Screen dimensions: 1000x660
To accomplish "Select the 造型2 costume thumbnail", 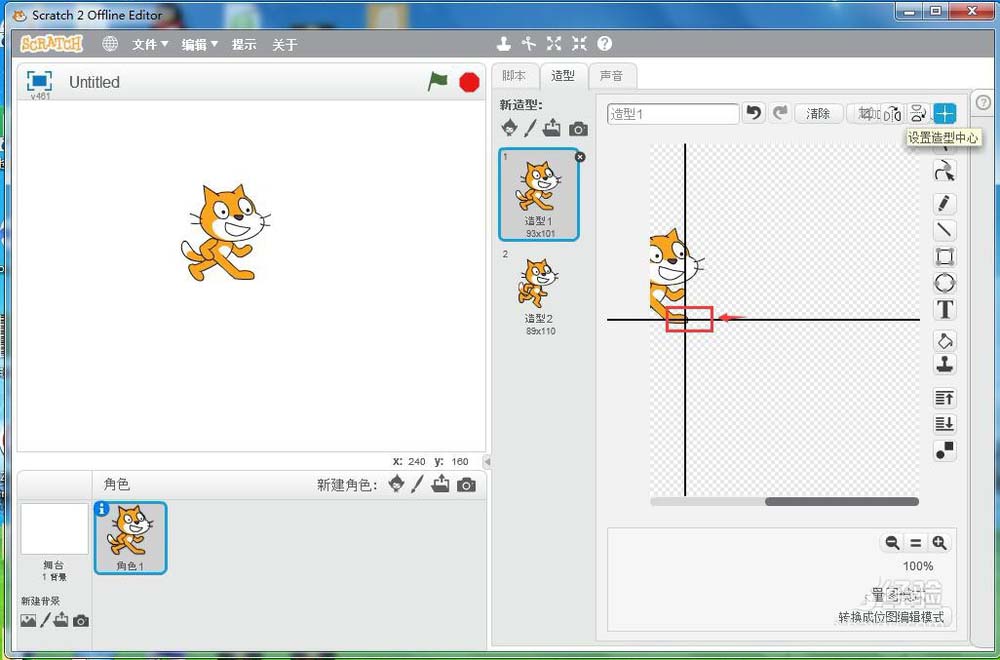I will pos(540,292).
